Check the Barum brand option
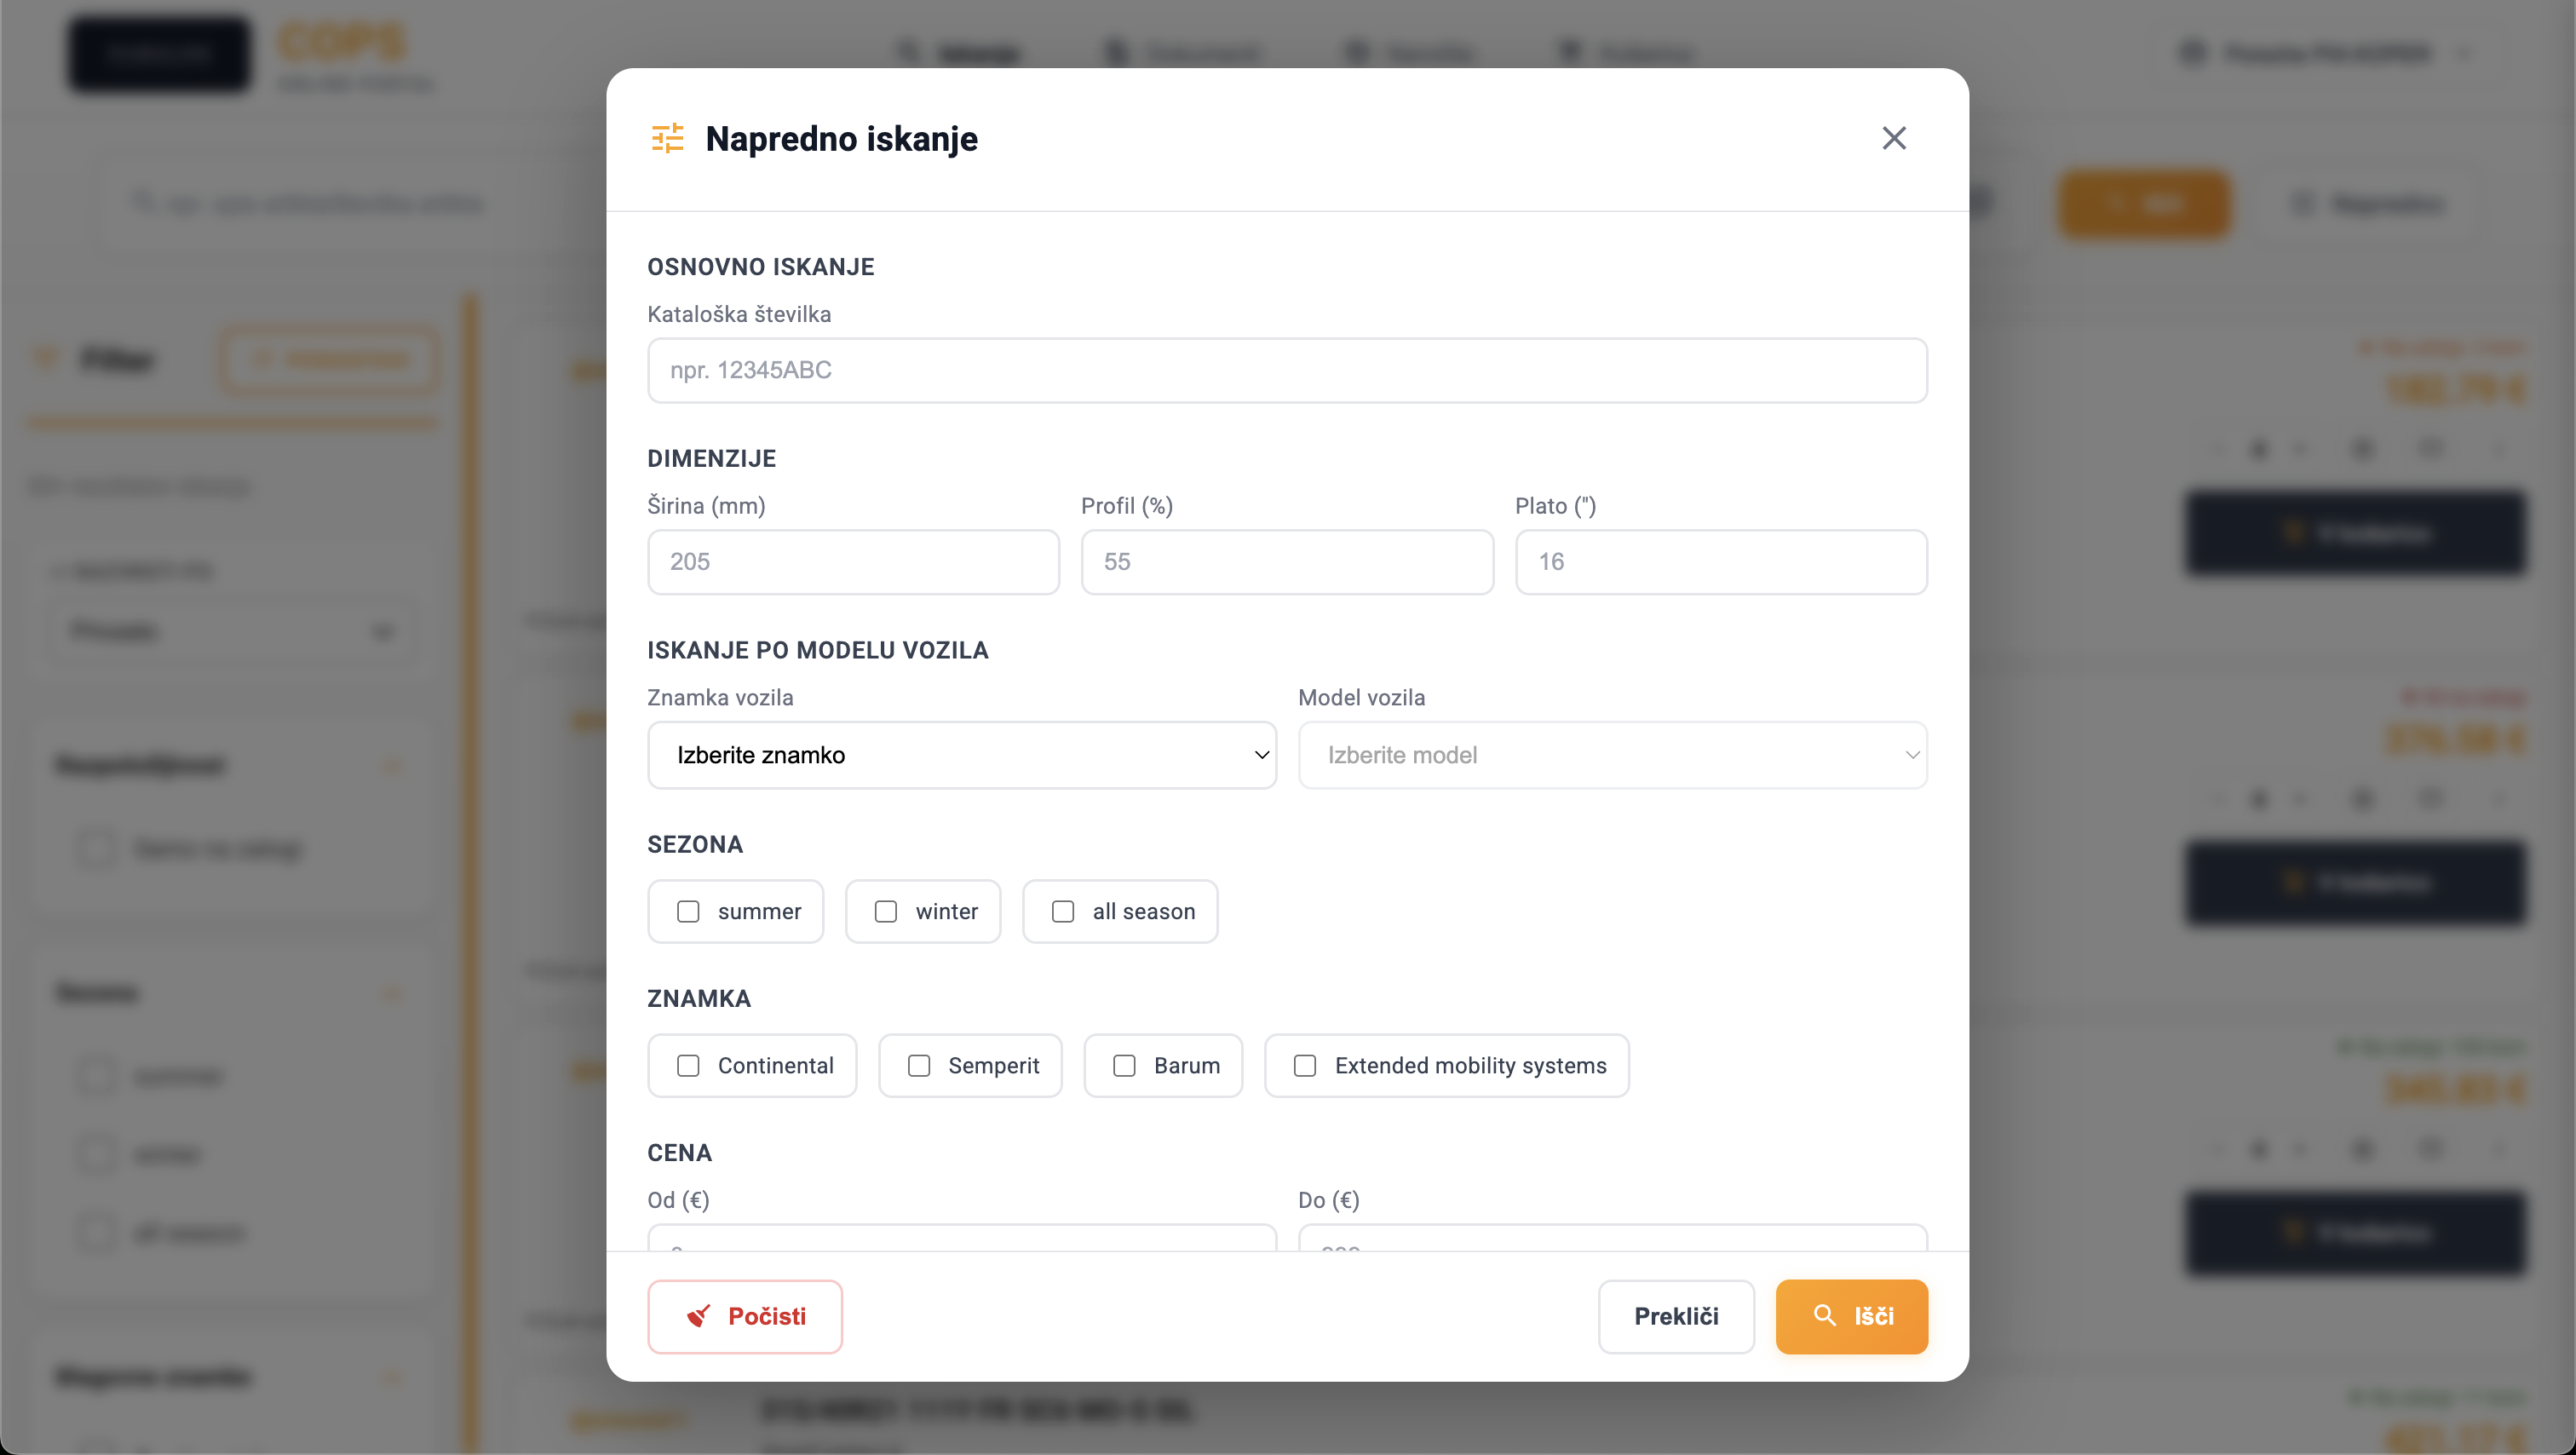The image size is (2576, 1455). pyautogui.click(x=1124, y=1065)
